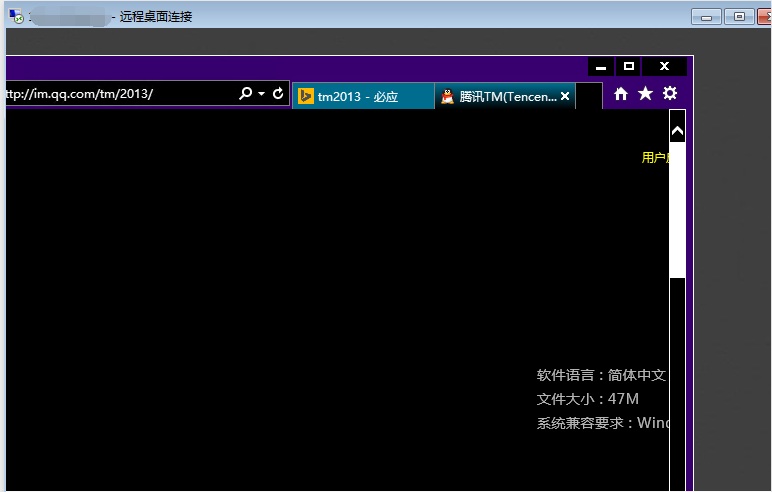Click the Remote Desktop Connection title icon

(16, 16)
